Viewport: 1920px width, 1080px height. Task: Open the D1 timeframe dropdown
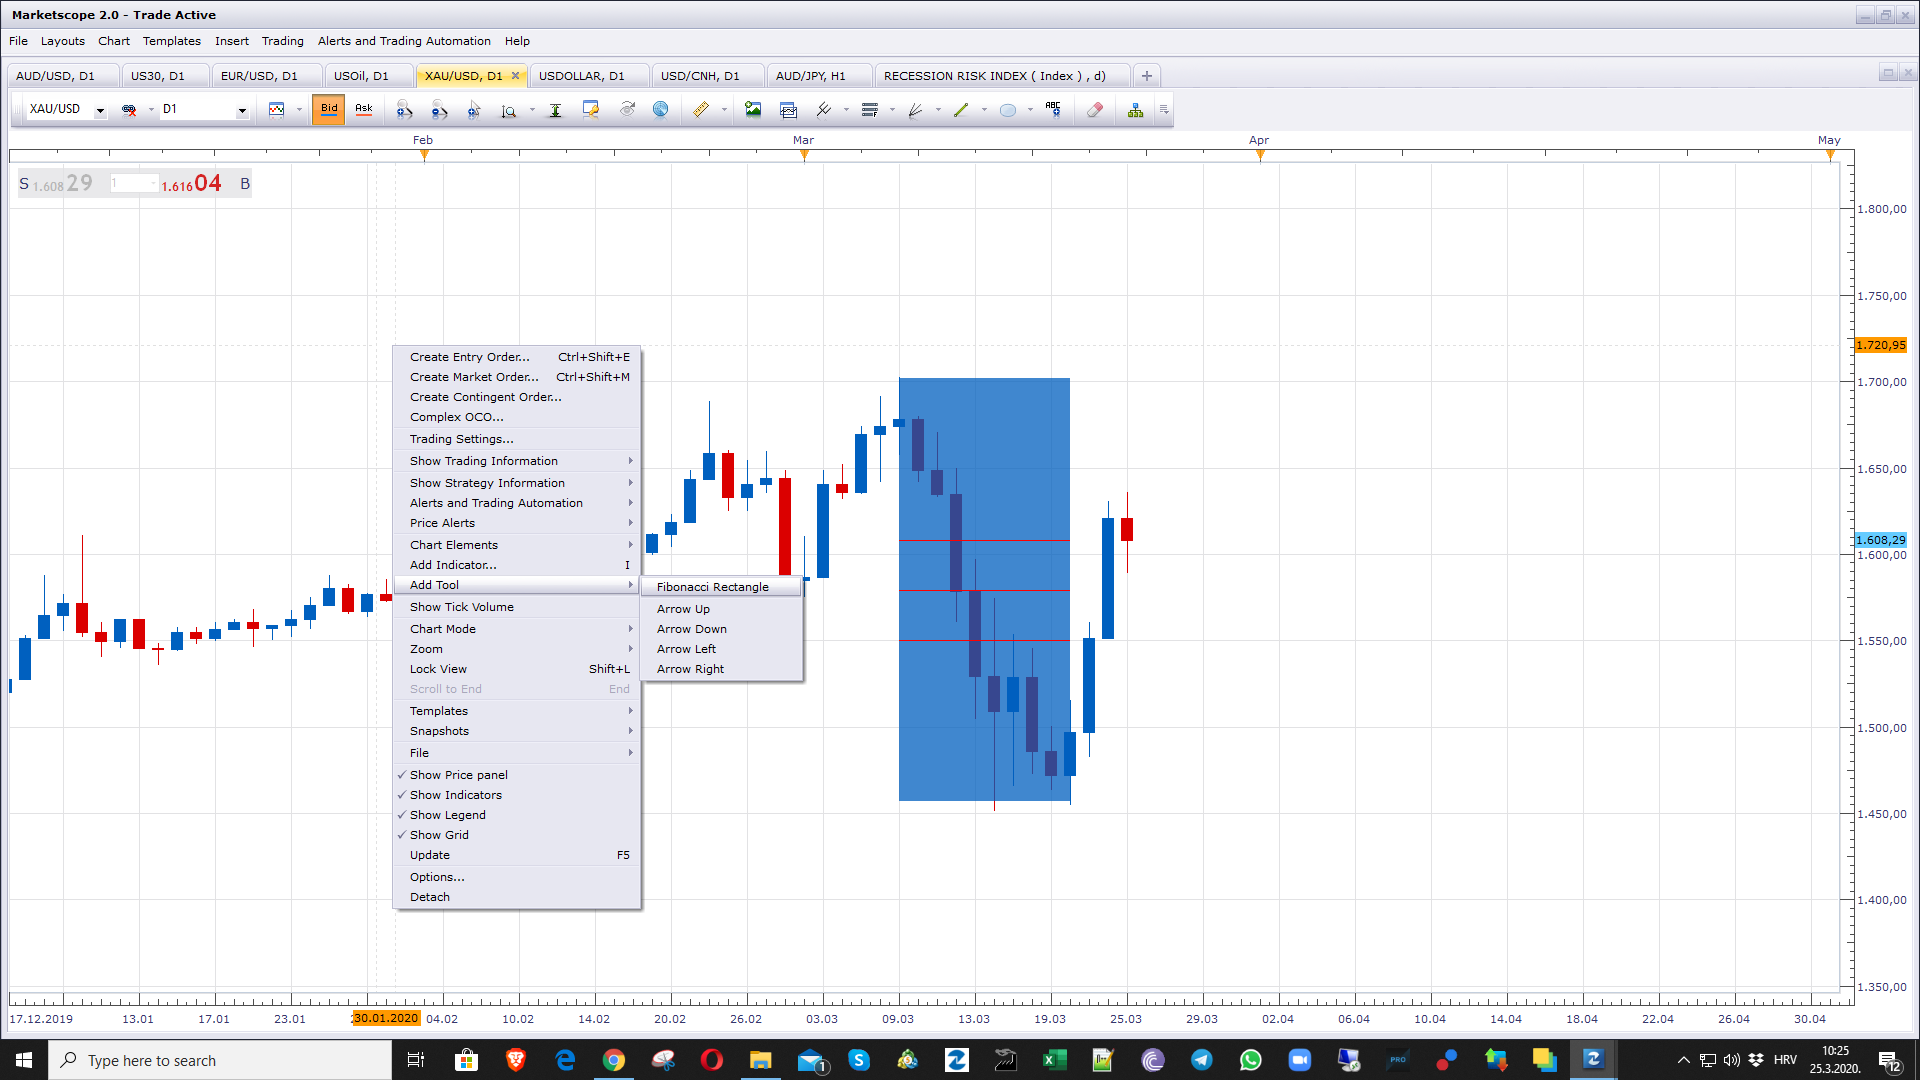242,110
